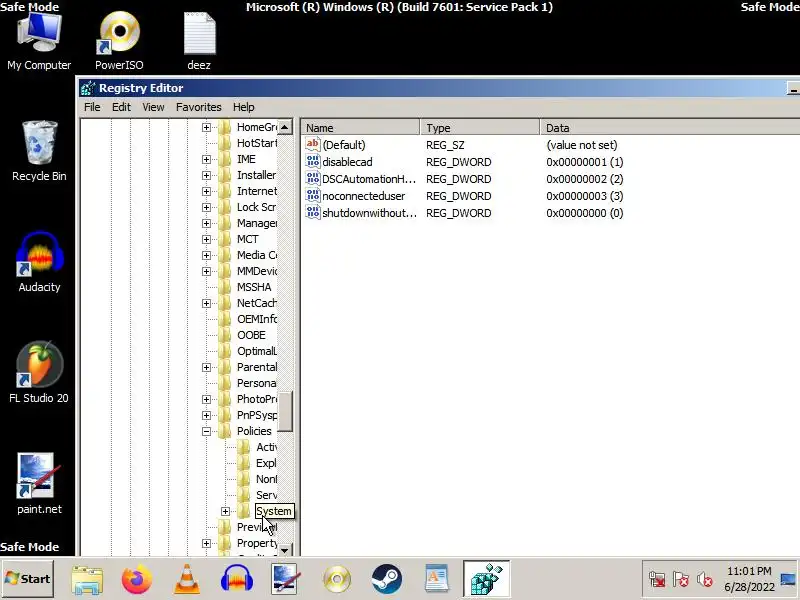The image size is (800, 600).
Task: Click the Audacity taskbar icon
Action: point(237,580)
